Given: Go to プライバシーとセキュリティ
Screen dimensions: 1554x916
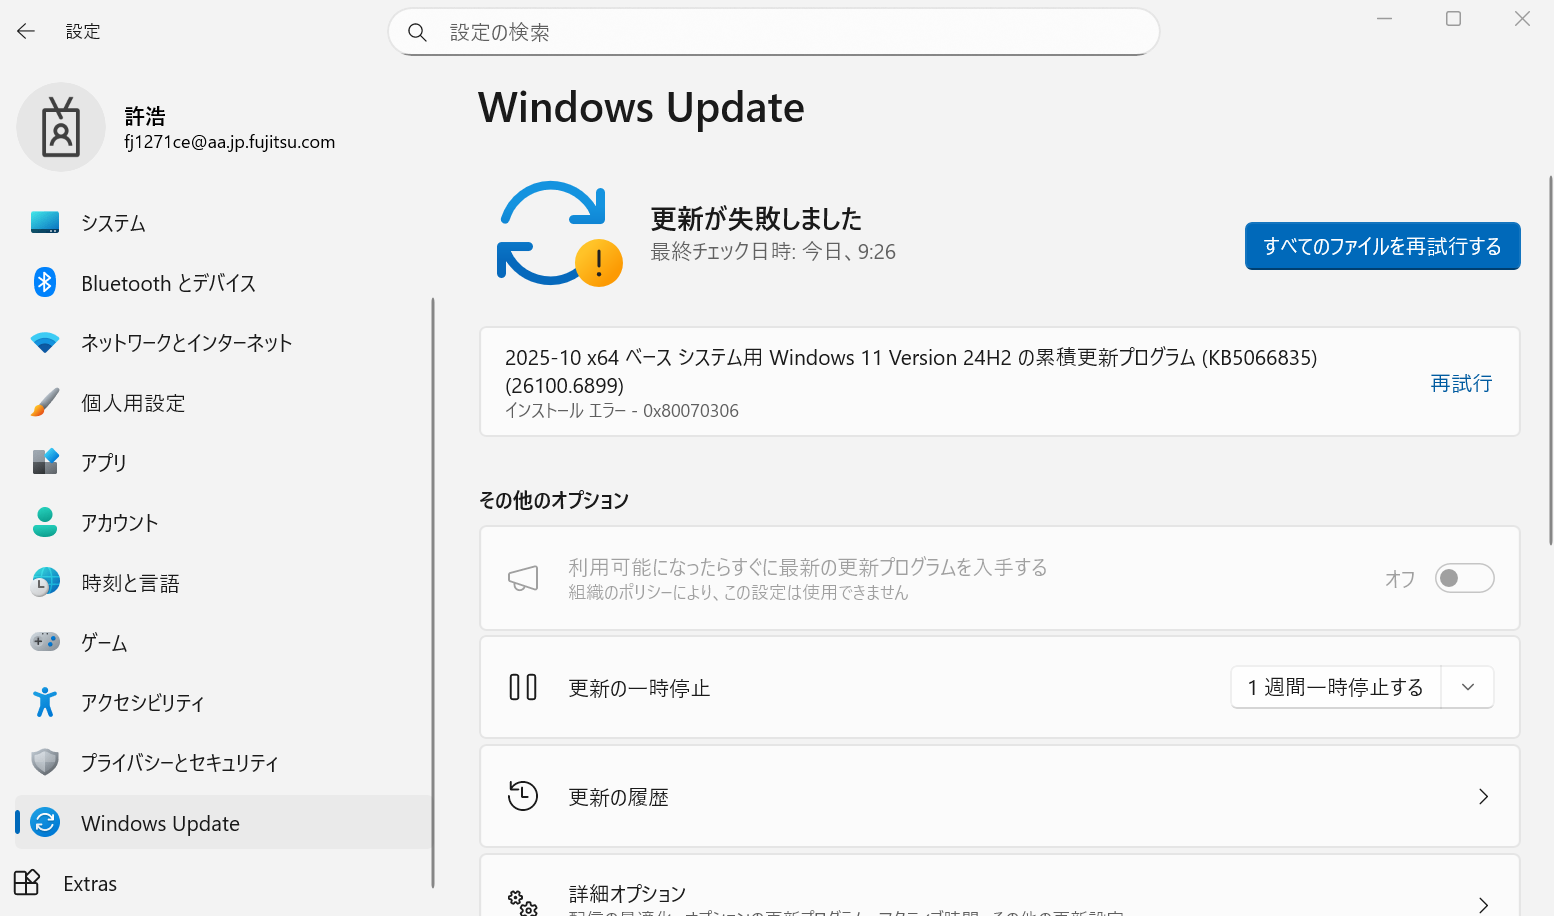Looking at the screenshot, I should click(224, 762).
